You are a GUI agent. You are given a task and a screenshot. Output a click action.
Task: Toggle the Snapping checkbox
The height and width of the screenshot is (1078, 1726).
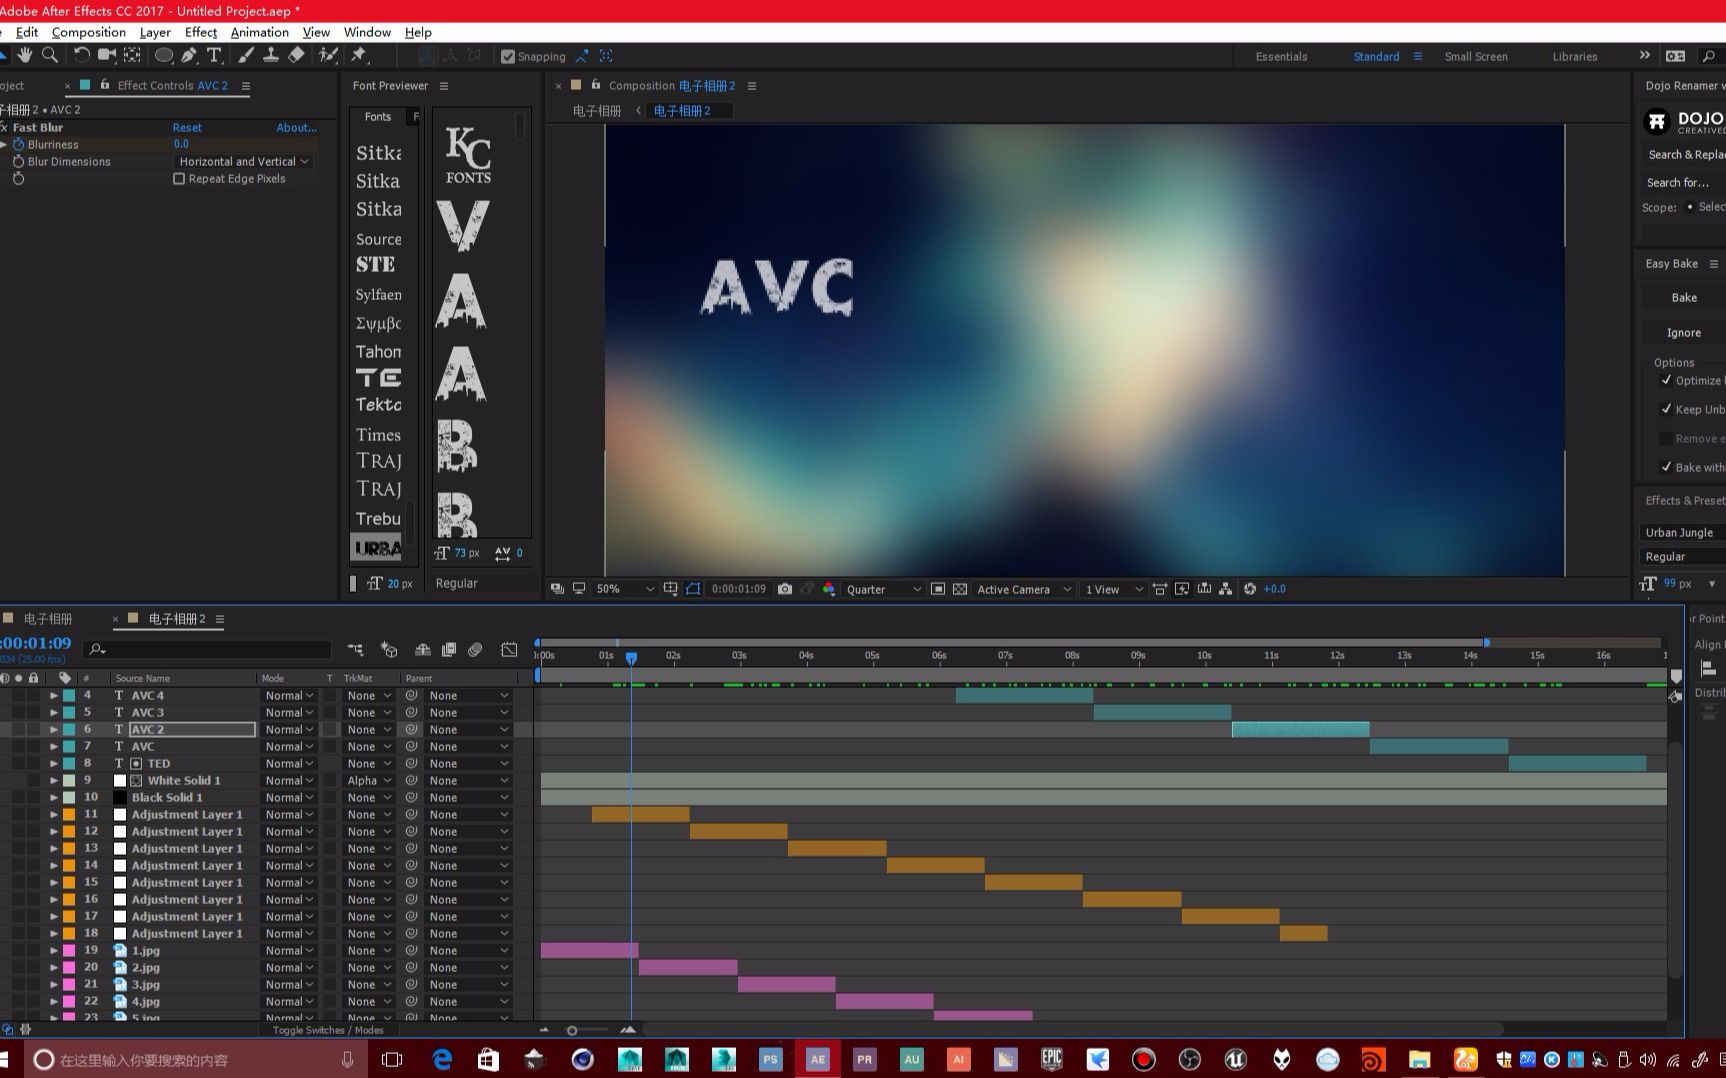click(508, 57)
